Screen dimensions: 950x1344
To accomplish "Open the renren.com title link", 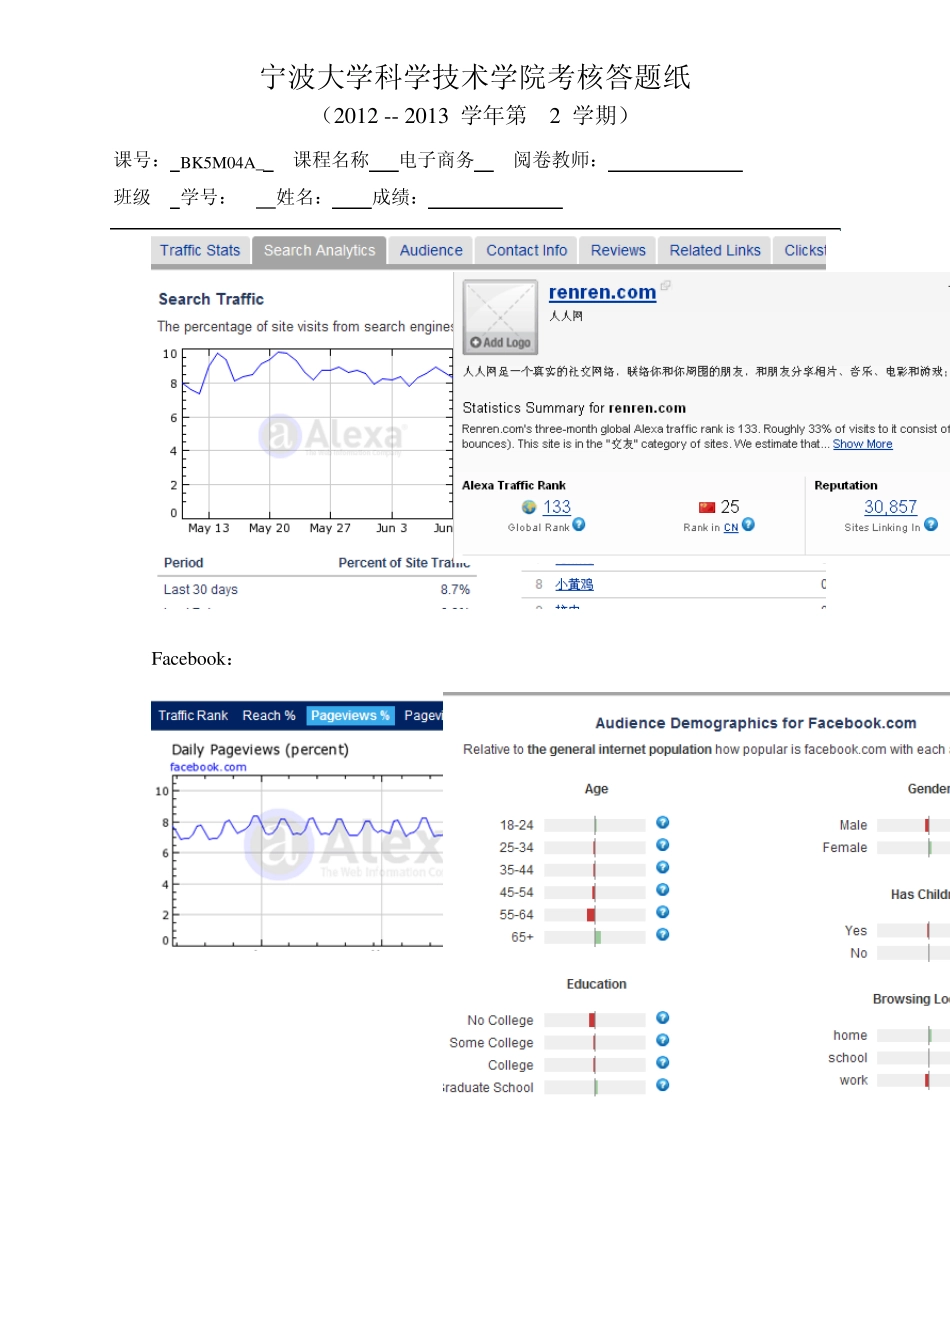I will 602,292.
